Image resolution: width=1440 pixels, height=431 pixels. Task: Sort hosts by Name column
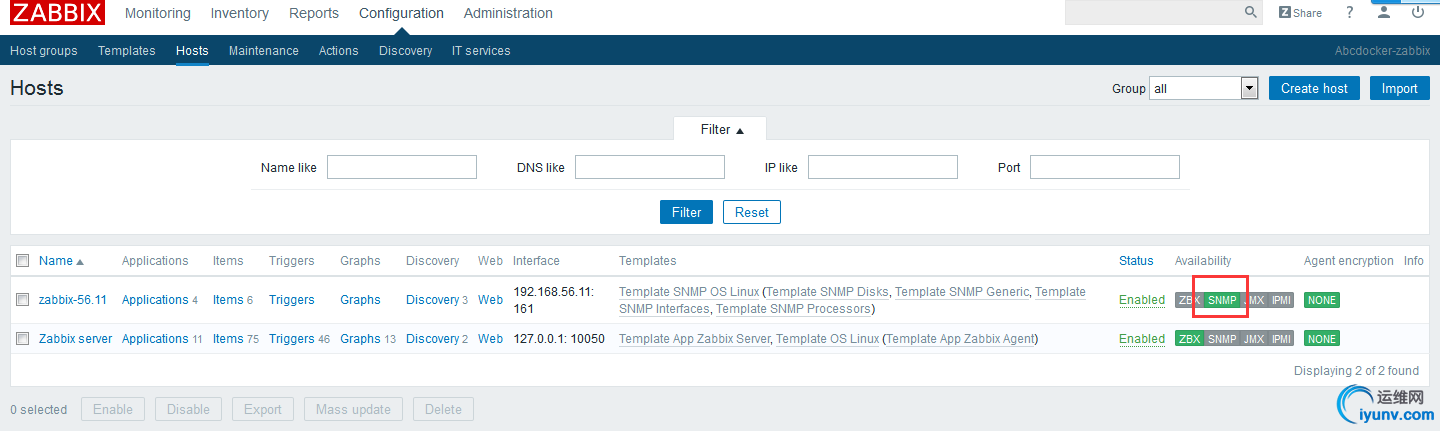click(61, 261)
